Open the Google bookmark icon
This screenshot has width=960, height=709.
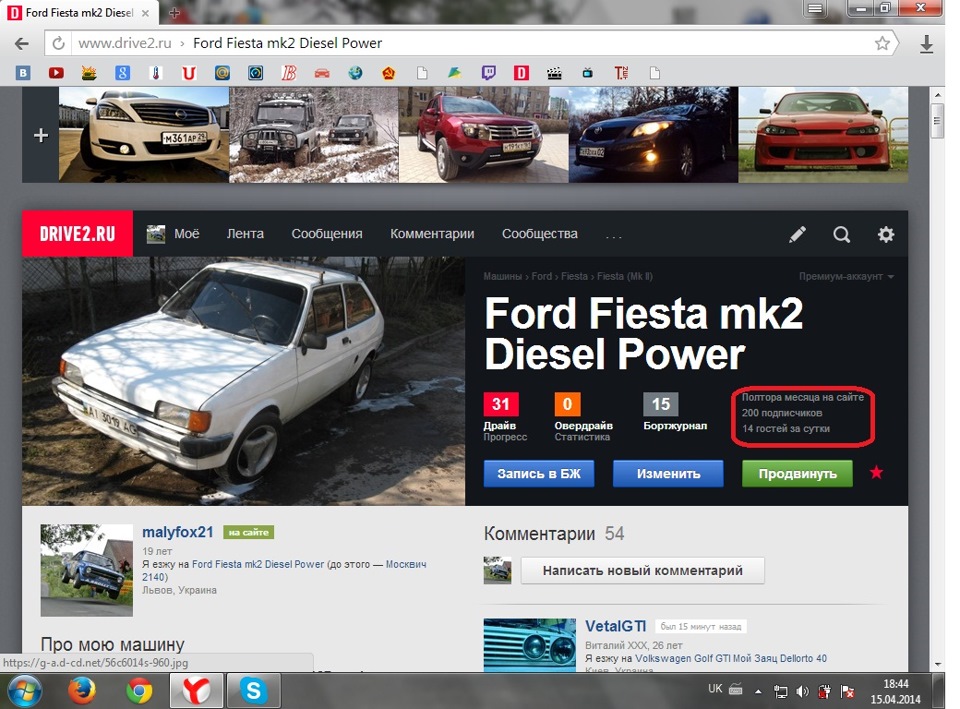click(122, 73)
